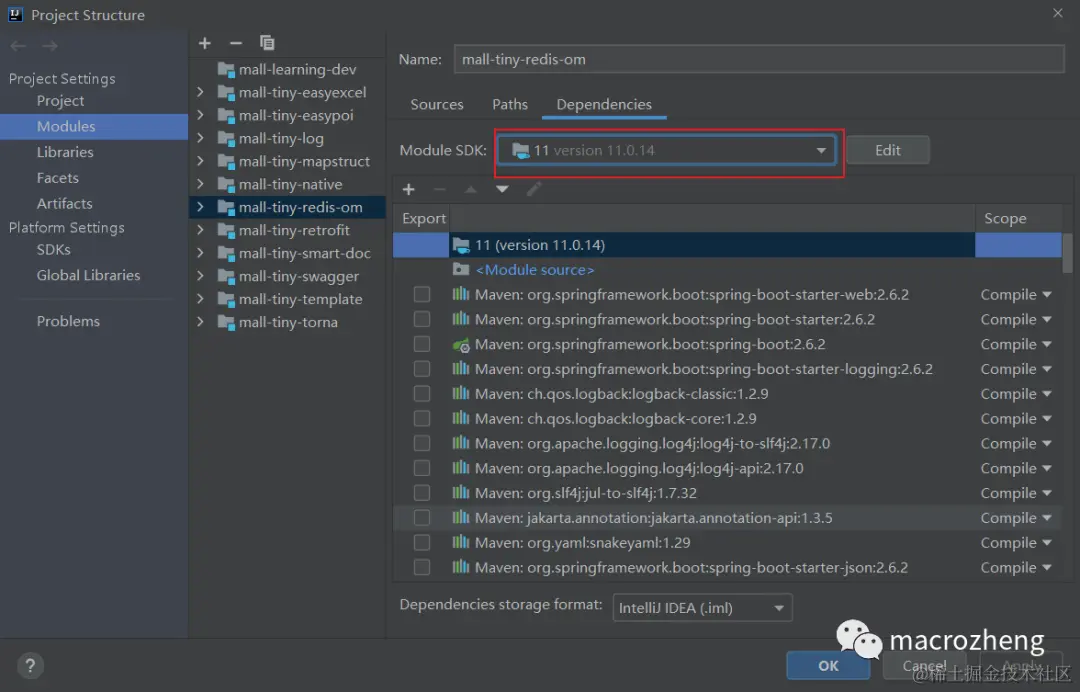Select spring-boot-starter-json:2.6.2 dependency row
The width and height of the screenshot is (1080, 692).
point(727,567)
